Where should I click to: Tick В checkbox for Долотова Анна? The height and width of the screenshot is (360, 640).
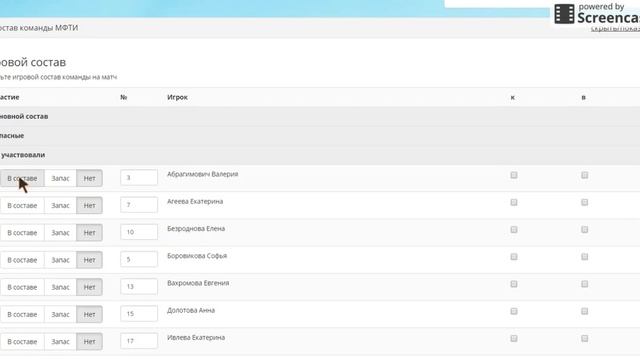584,311
